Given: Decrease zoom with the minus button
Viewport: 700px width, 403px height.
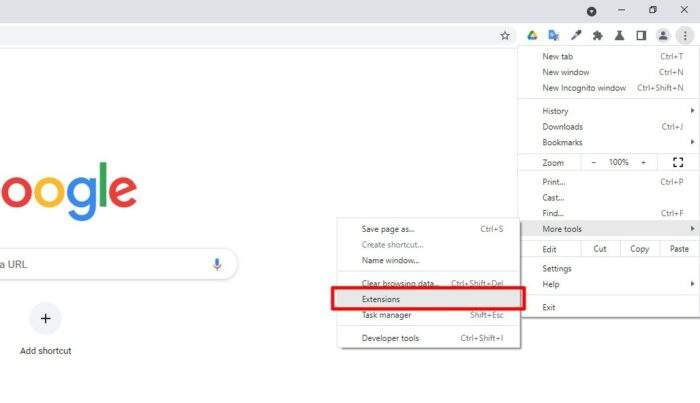Looking at the screenshot, I should tap(594, 162).
